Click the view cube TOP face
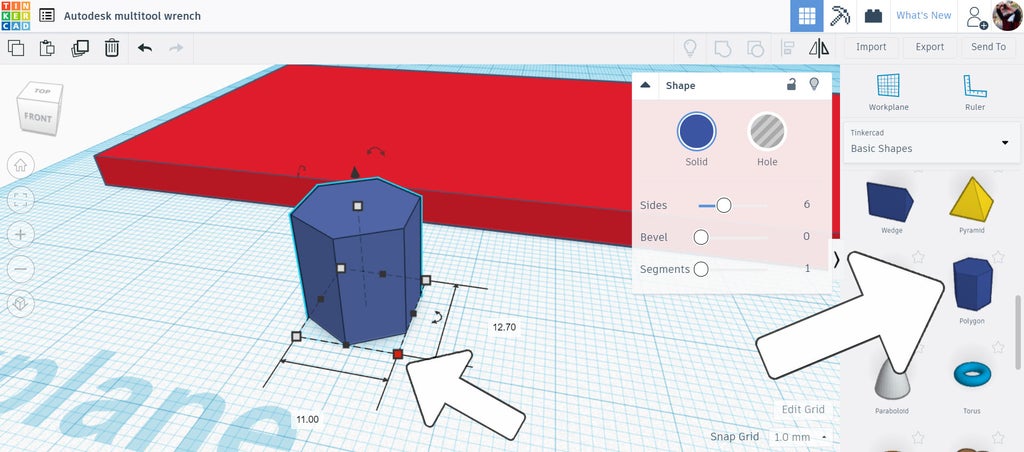 pos(42,91)
